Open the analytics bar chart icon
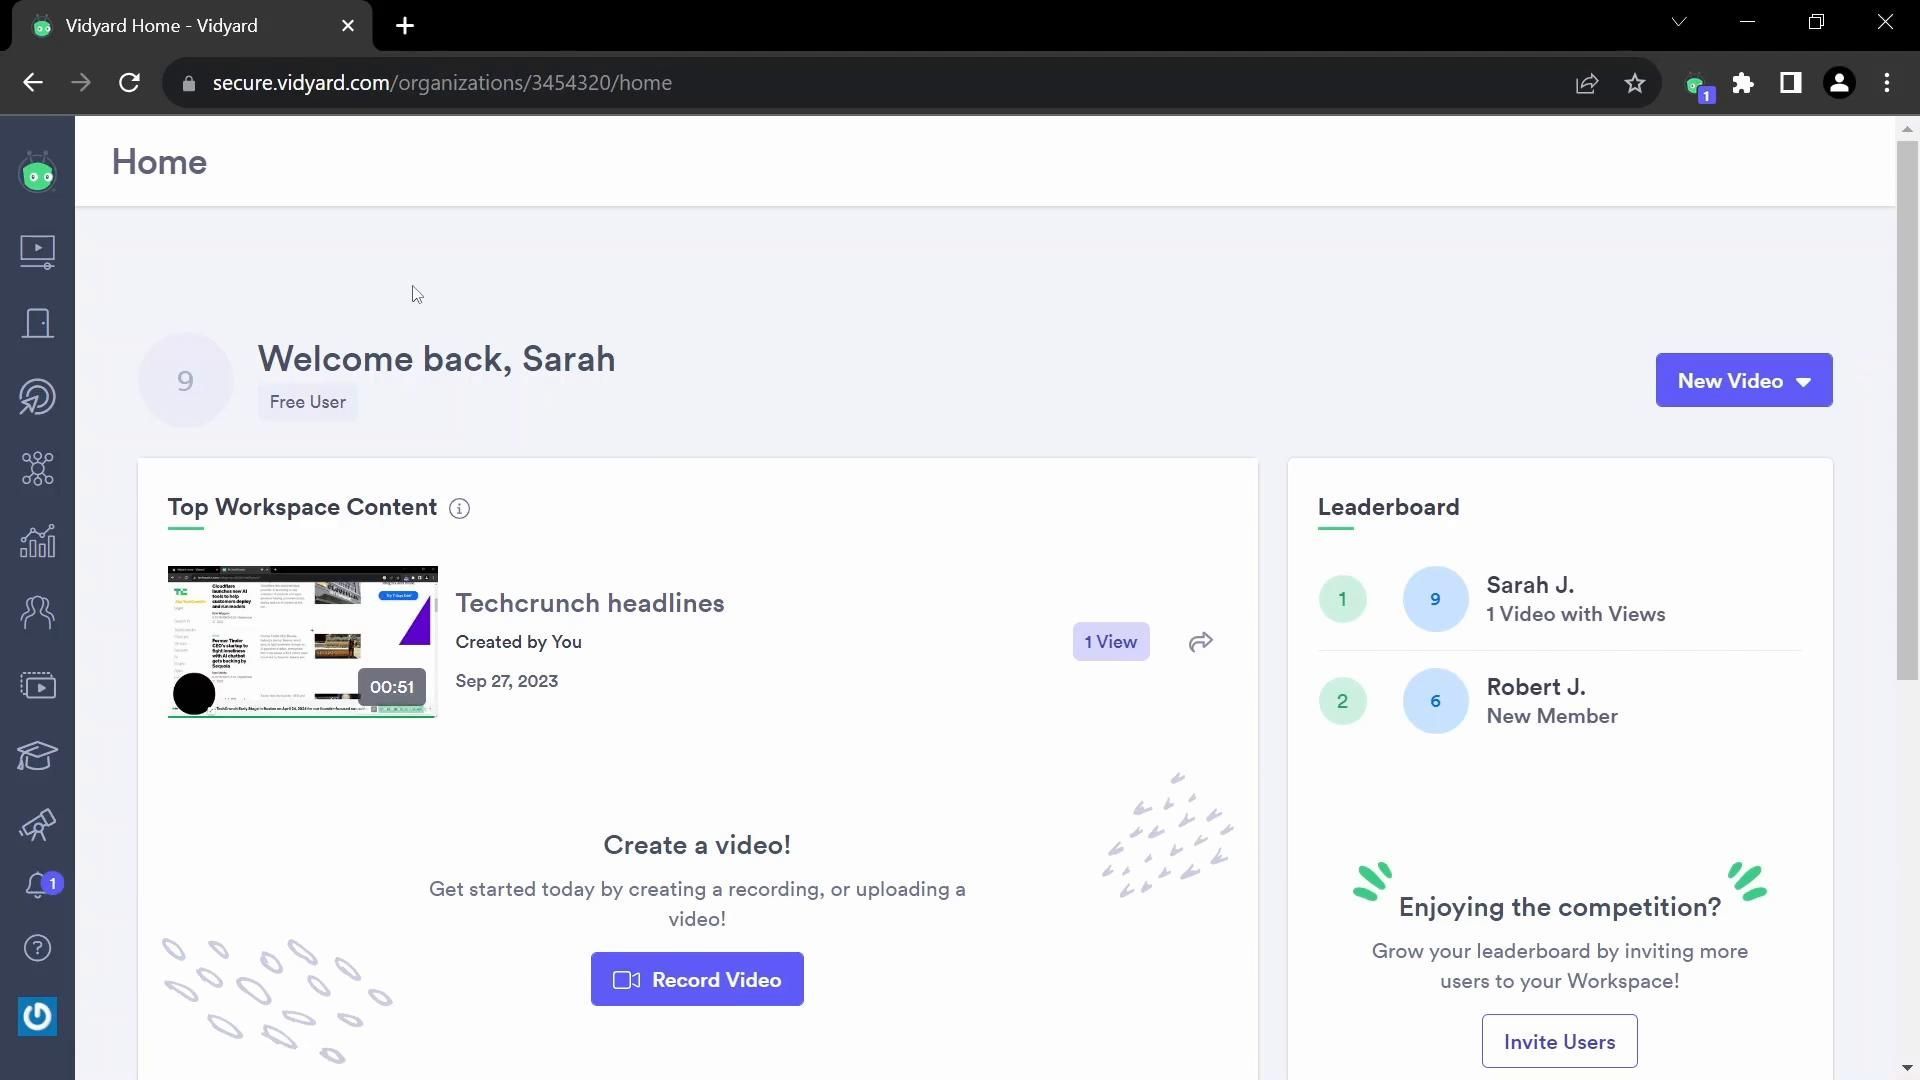This screenshot has height=1080, width=1920. pyautogui.click(x=37, y=542)
